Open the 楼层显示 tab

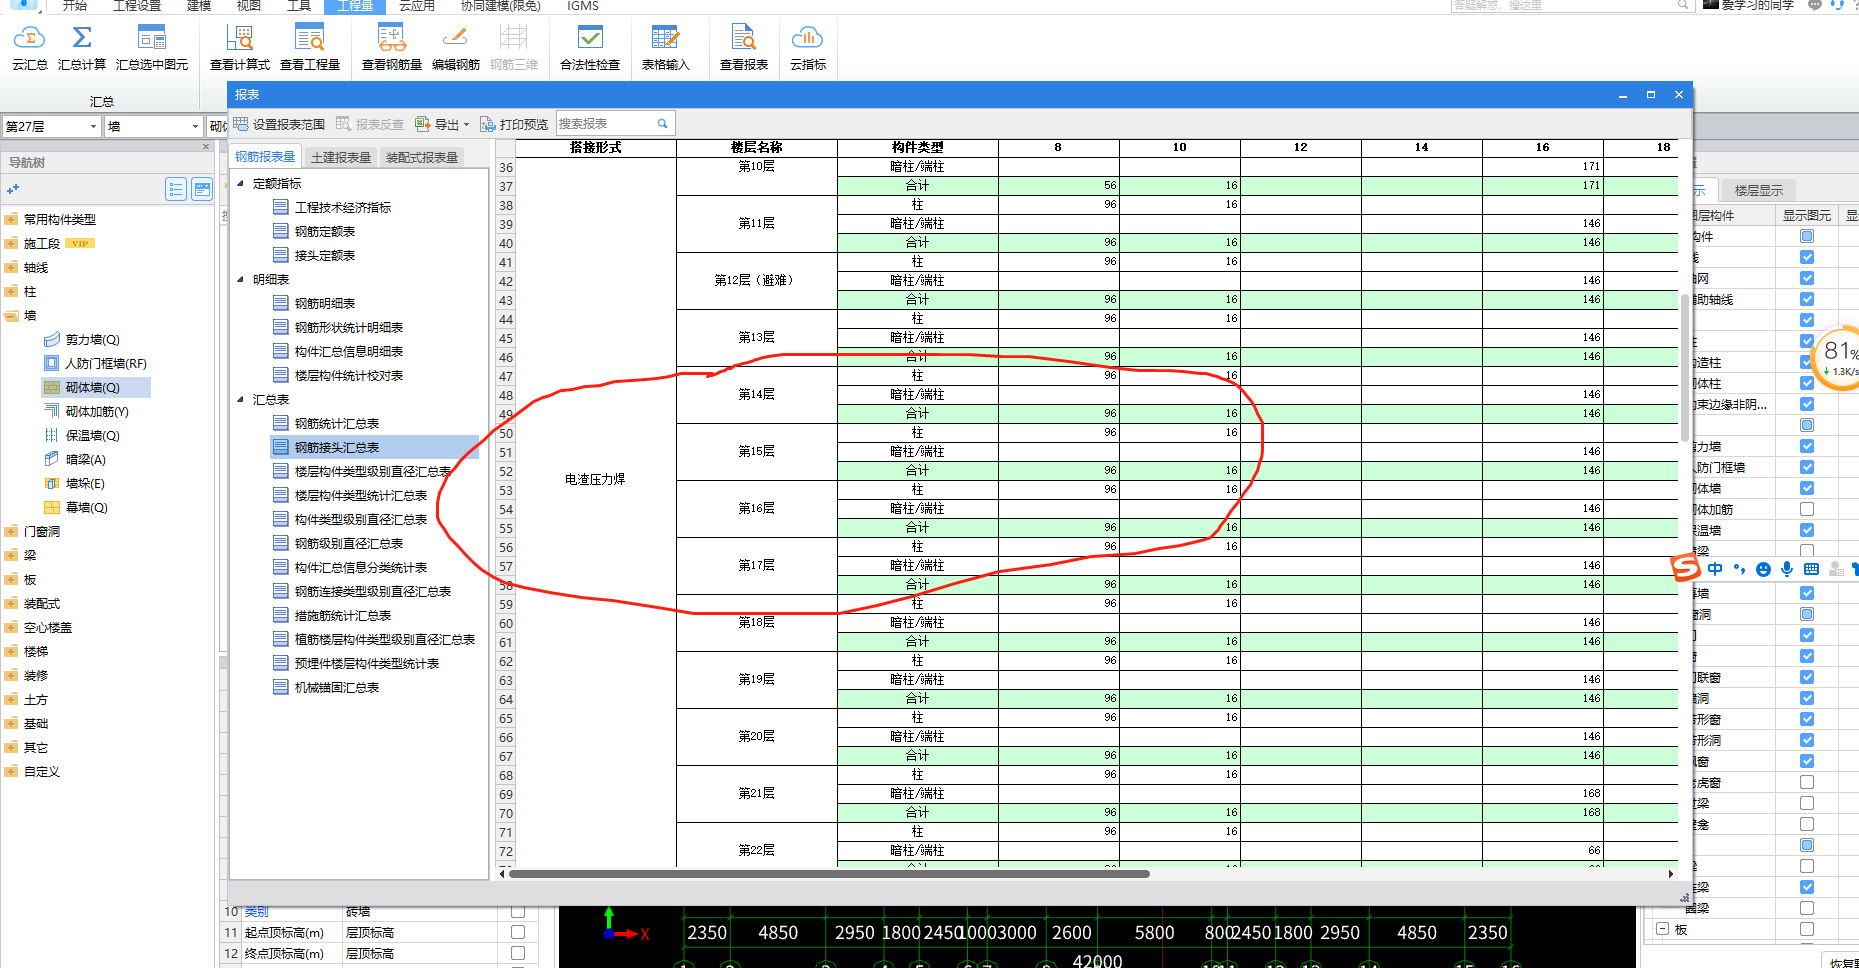coord(1759,190)
